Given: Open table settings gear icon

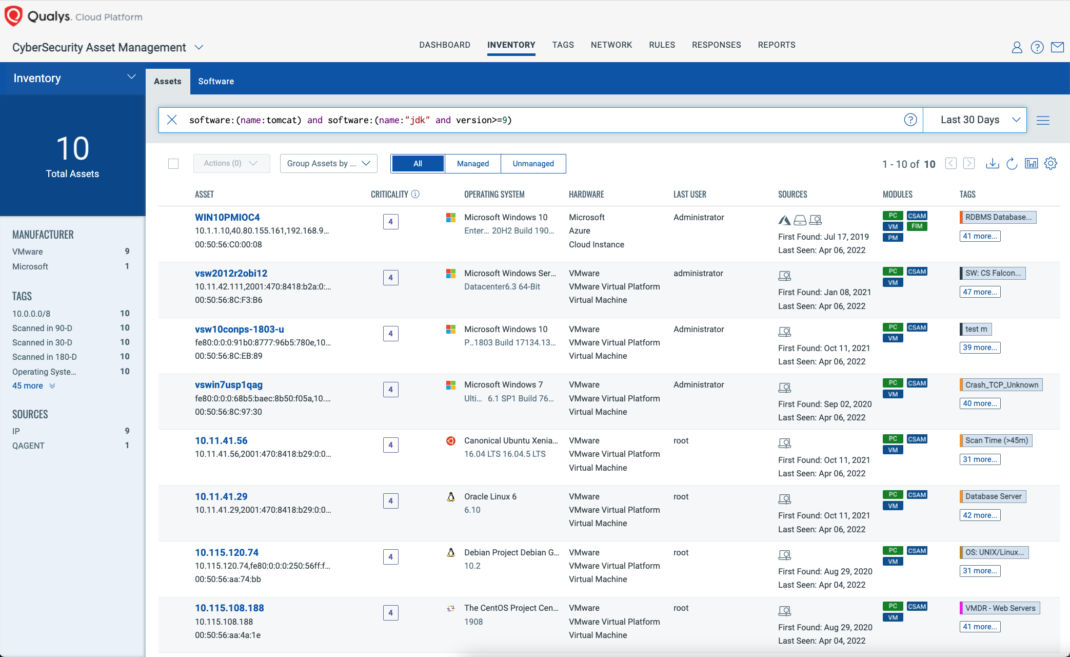Looking at the screenshot, I should click(1051, 164).
